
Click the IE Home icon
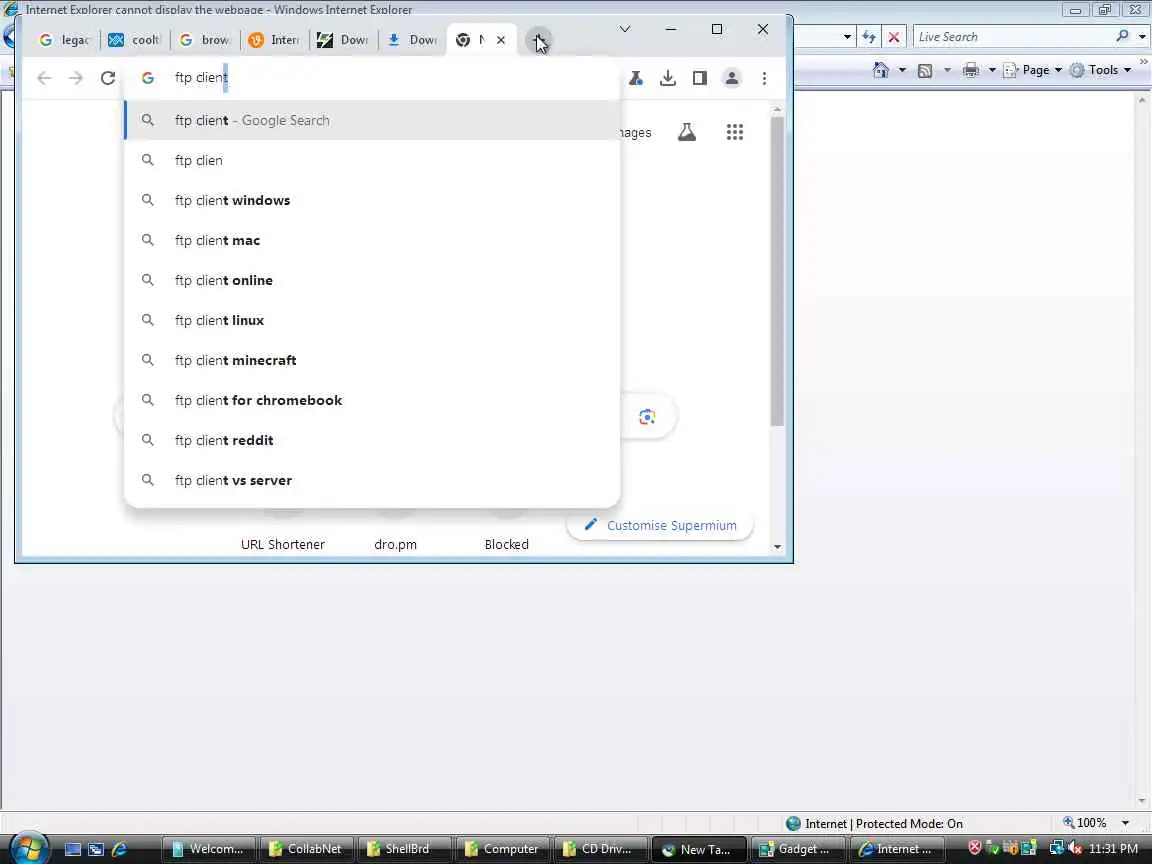pos(881,70)
